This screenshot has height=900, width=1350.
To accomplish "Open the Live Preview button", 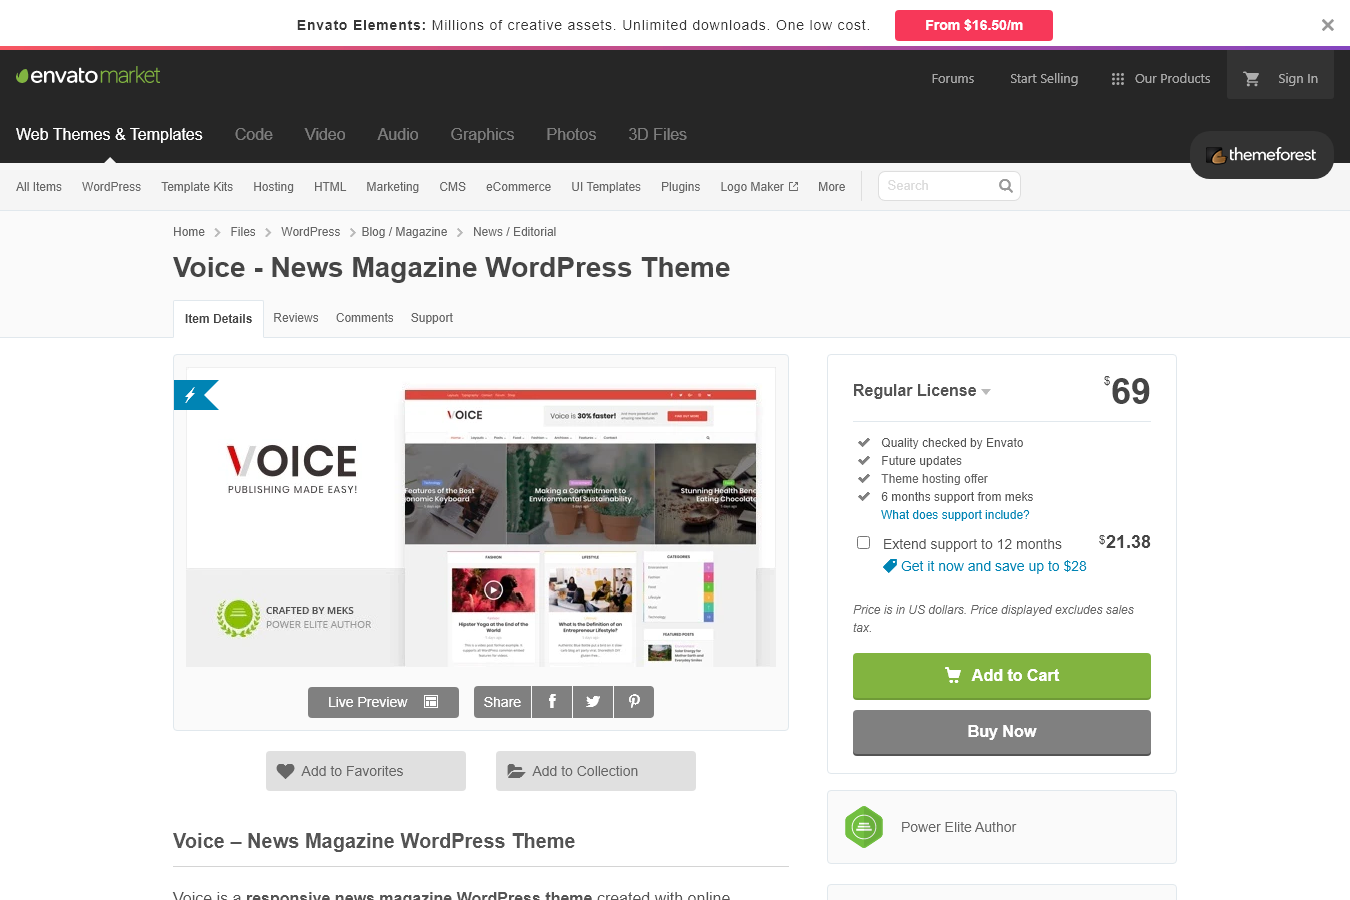I will (x=383, y=702).
